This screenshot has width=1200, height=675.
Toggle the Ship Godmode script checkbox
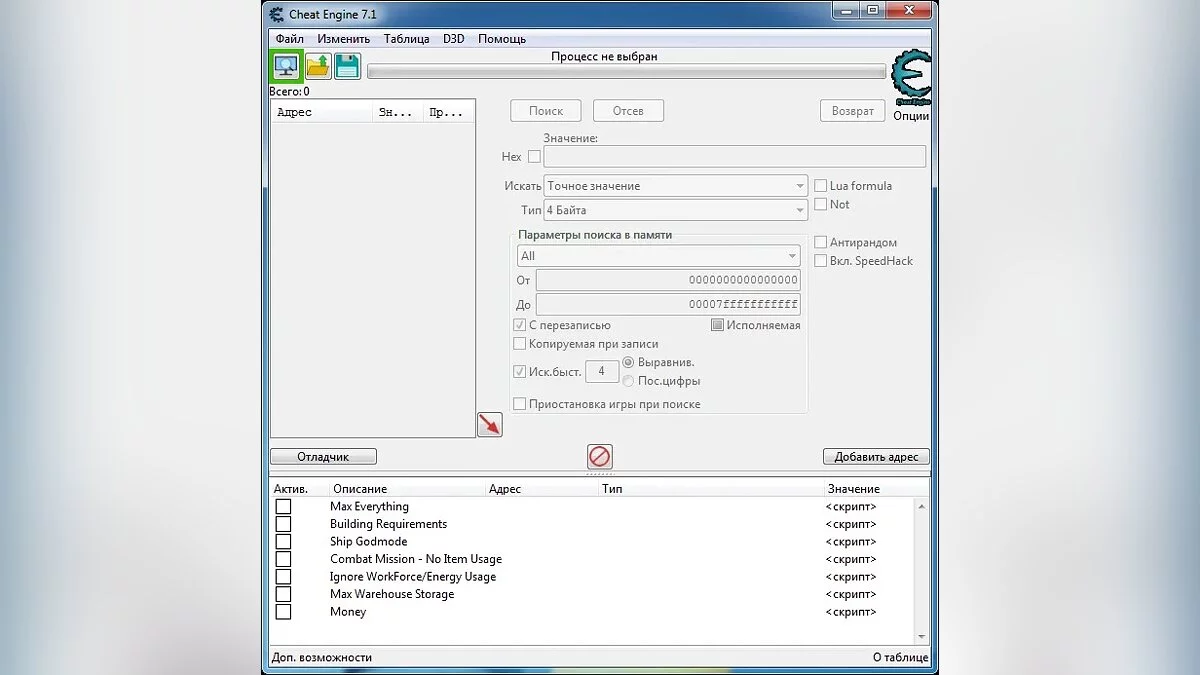[283, 542]
